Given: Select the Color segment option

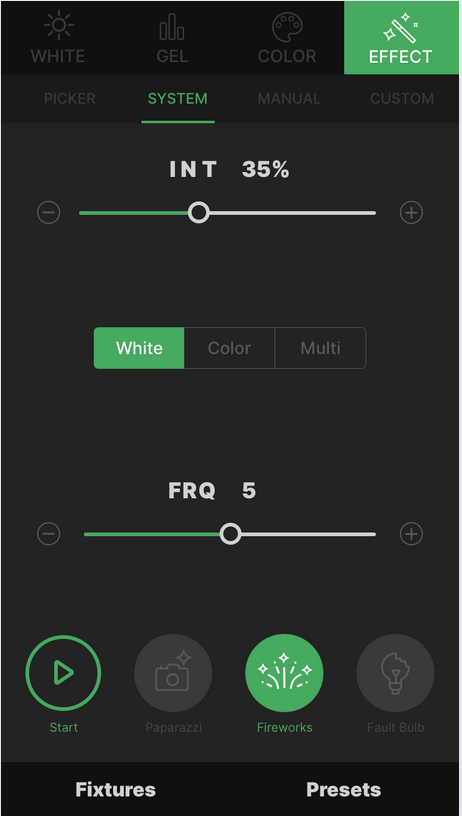Looking at the screenshot, I should [x=229, y=348].
